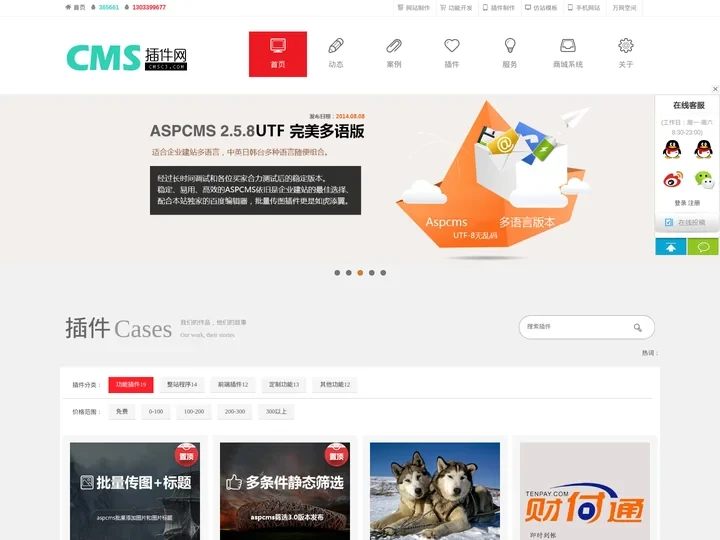Open the 动态 pencil icon menu

[x=336, y=54]
